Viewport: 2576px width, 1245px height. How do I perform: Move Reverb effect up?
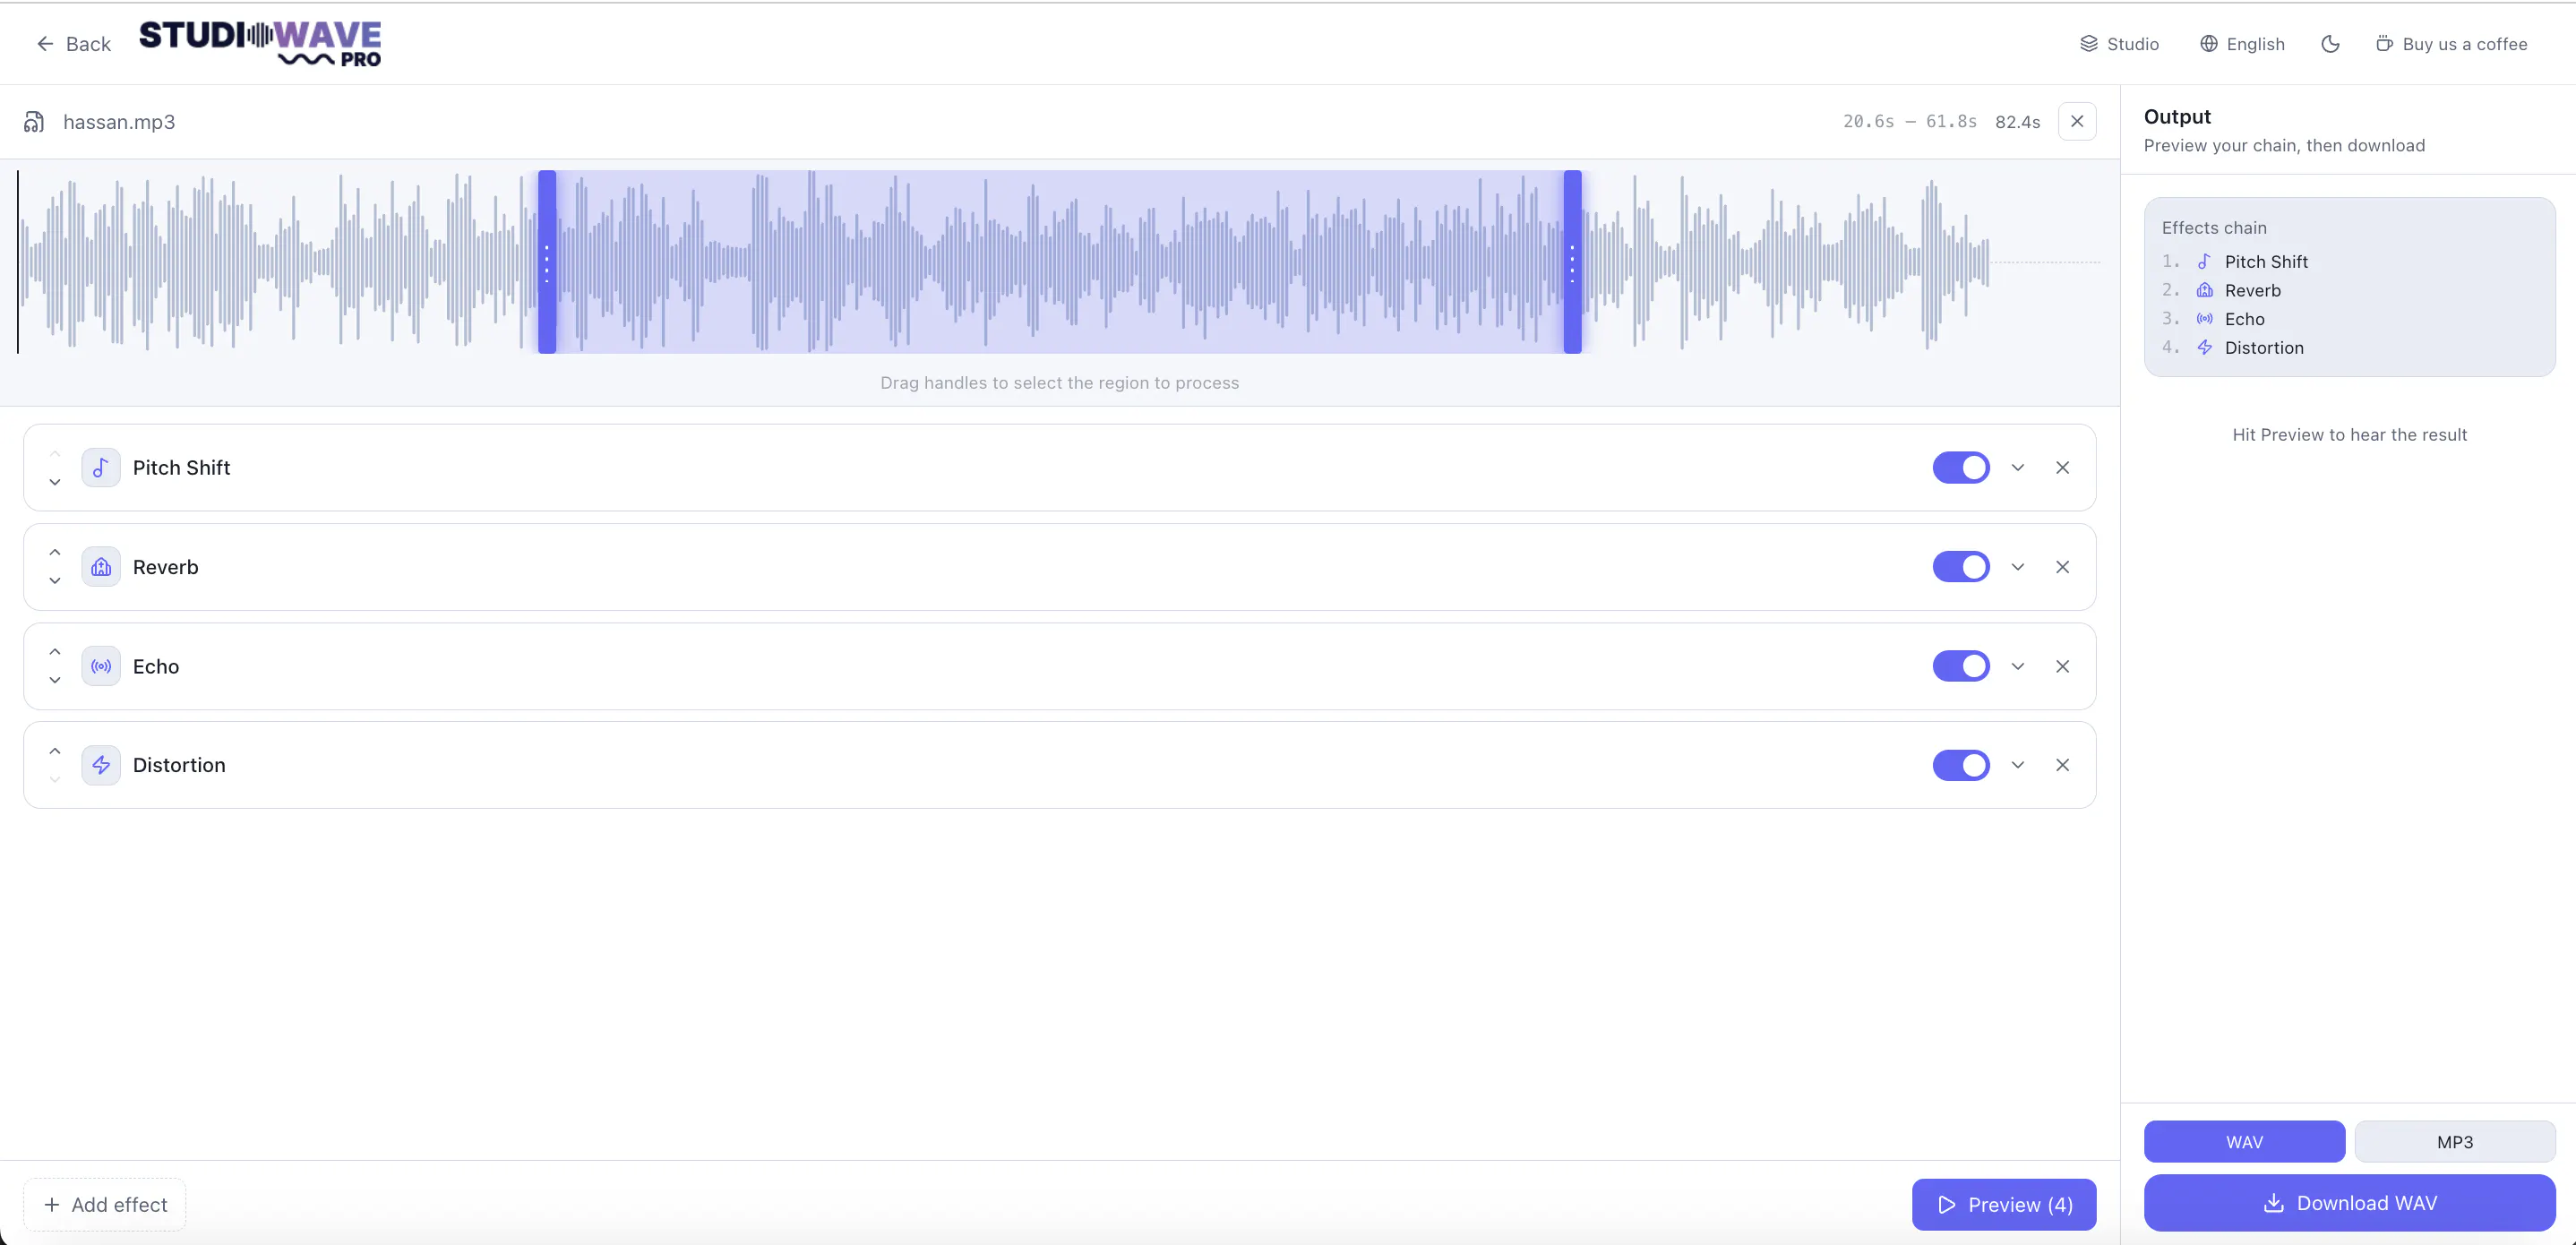(55, 552)
